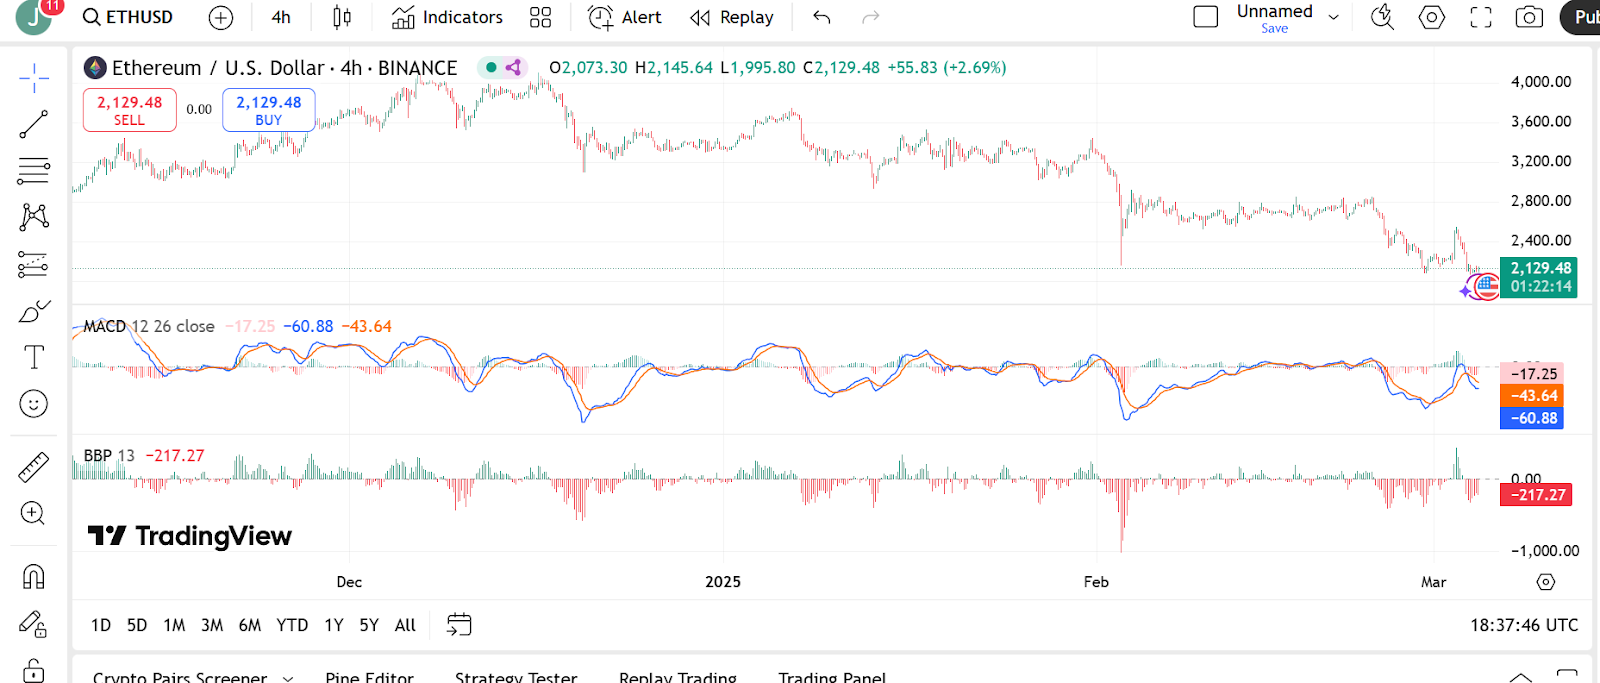
Task: Open the layout setup square icon
Action: pos(1206,17)
